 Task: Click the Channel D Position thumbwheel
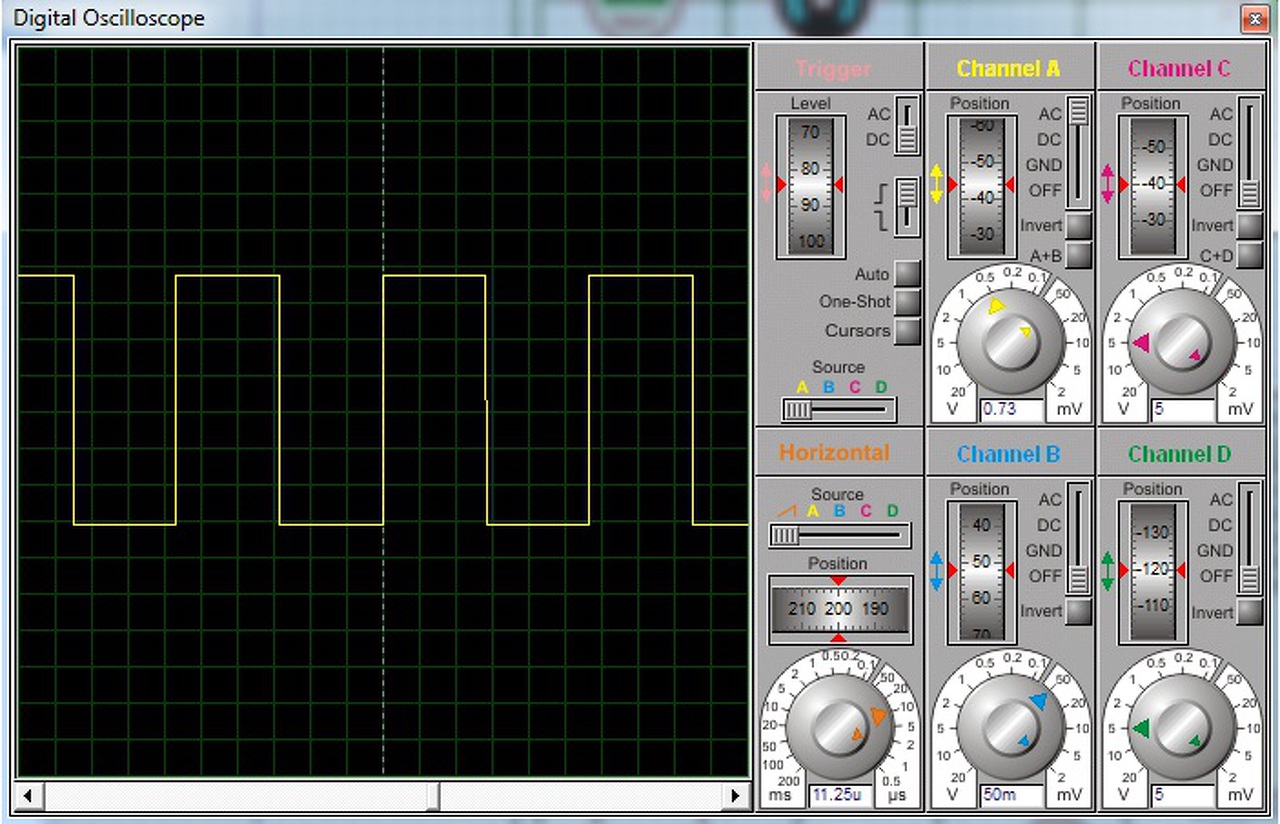point(1152,572)
